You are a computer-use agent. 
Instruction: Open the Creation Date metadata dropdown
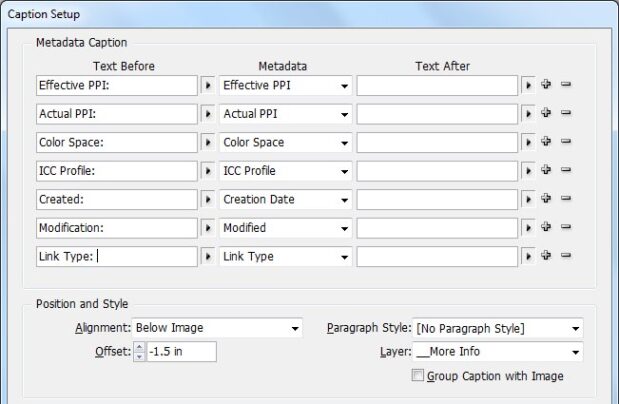(286, 199)
